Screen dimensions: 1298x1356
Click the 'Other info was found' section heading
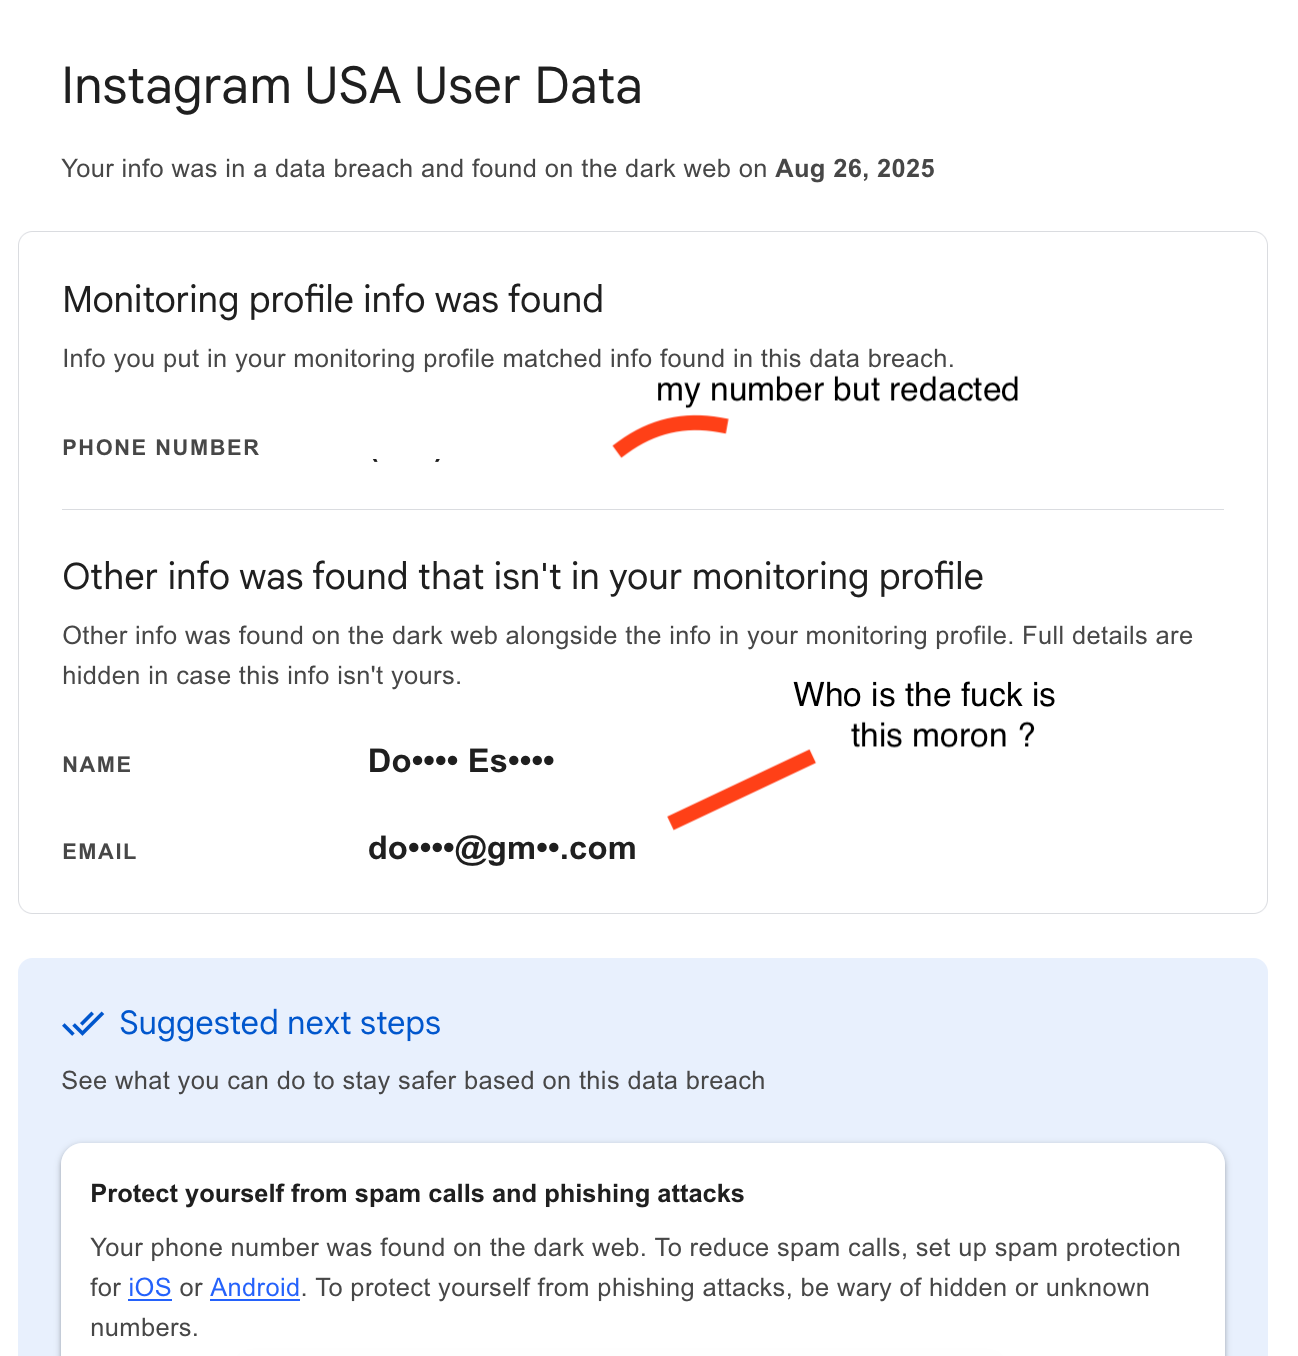(x=522, y=577)
